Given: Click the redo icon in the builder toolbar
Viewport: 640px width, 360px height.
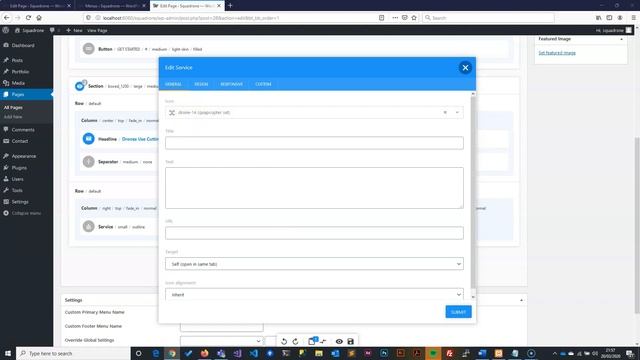Looking at the screenshot, I should (296, 341).
